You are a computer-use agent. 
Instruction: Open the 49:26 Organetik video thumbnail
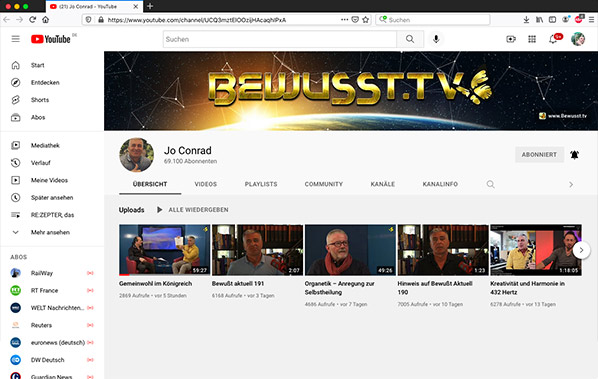pyautogui.click(x=350, y=250)
